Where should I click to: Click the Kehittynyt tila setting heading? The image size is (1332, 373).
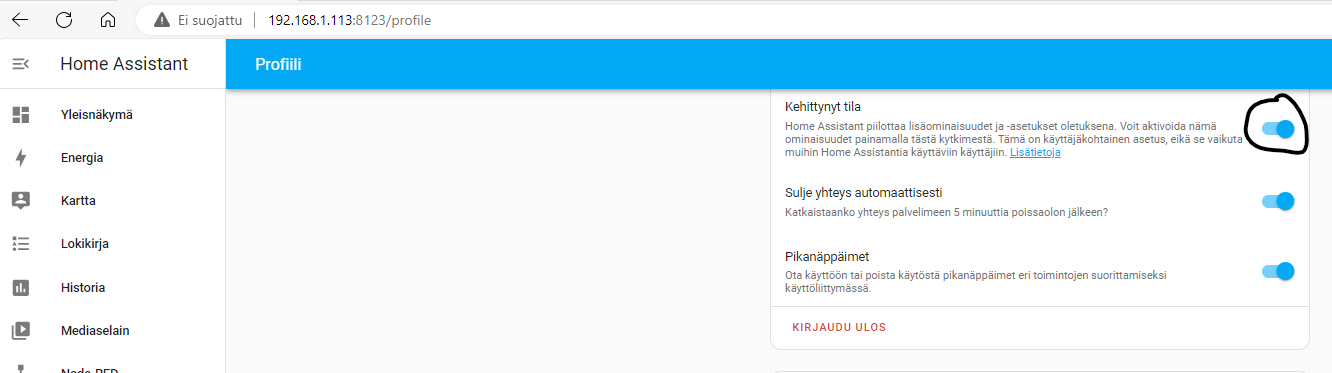[x=823, y=107]
